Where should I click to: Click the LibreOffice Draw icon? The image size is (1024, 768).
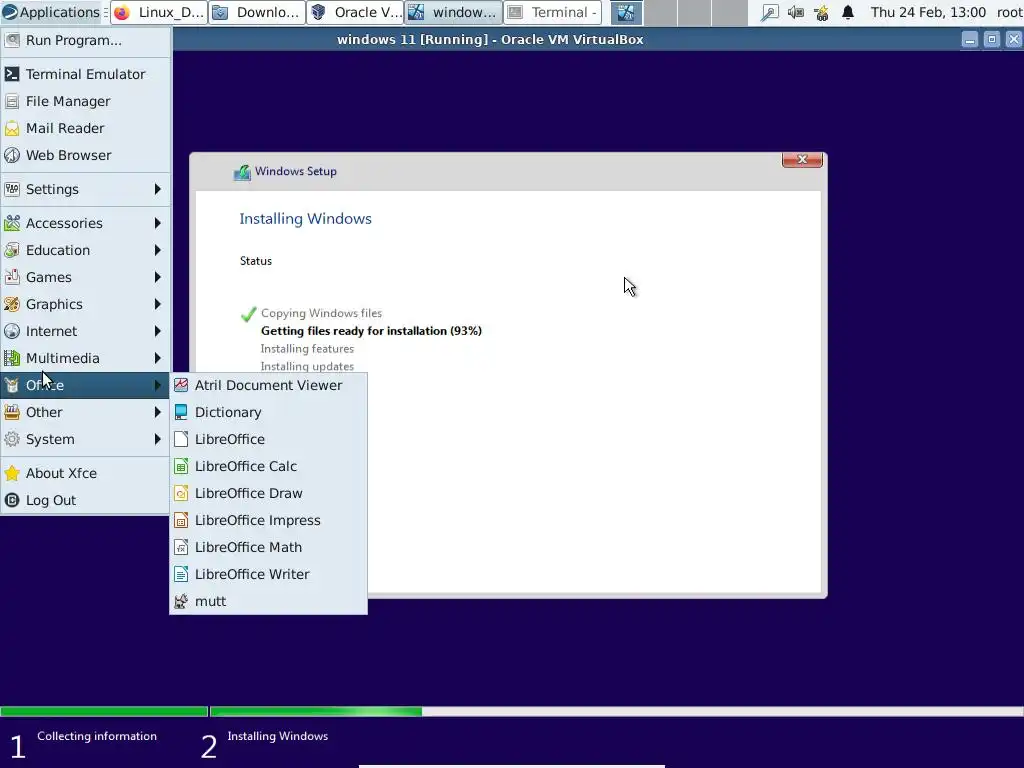coord(181,493)
